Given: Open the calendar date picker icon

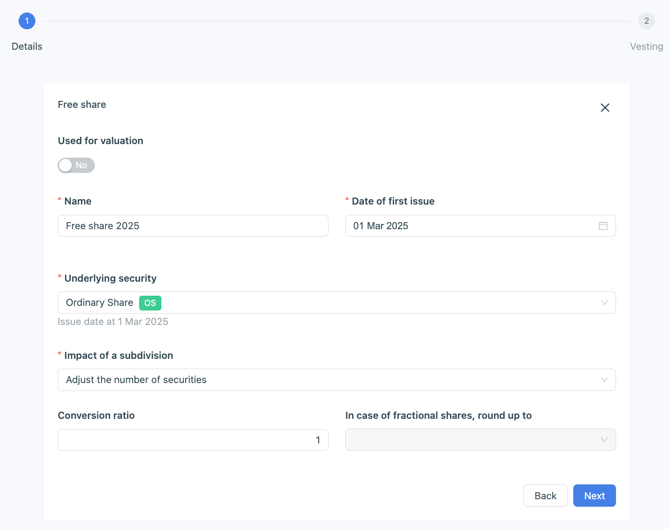Looking at the screenshot, I should [603, 226].
